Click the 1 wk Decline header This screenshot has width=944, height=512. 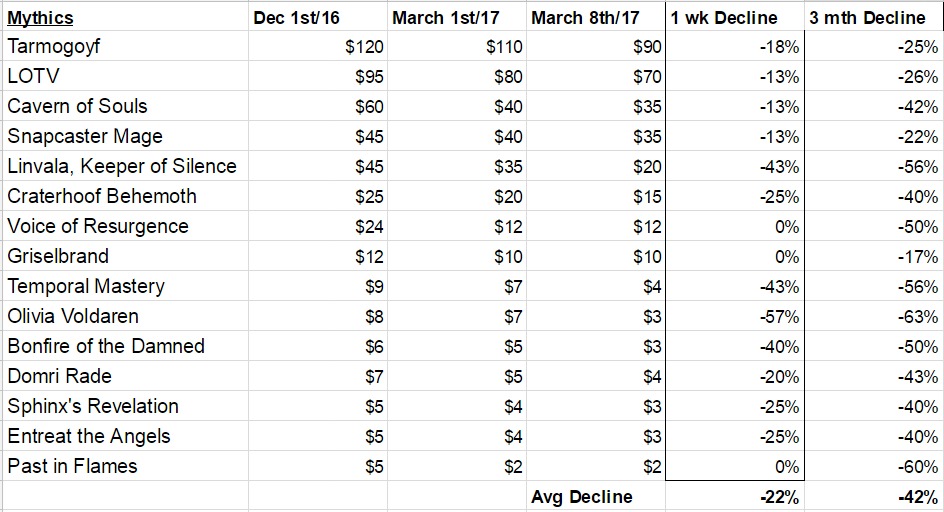point(734,17)
